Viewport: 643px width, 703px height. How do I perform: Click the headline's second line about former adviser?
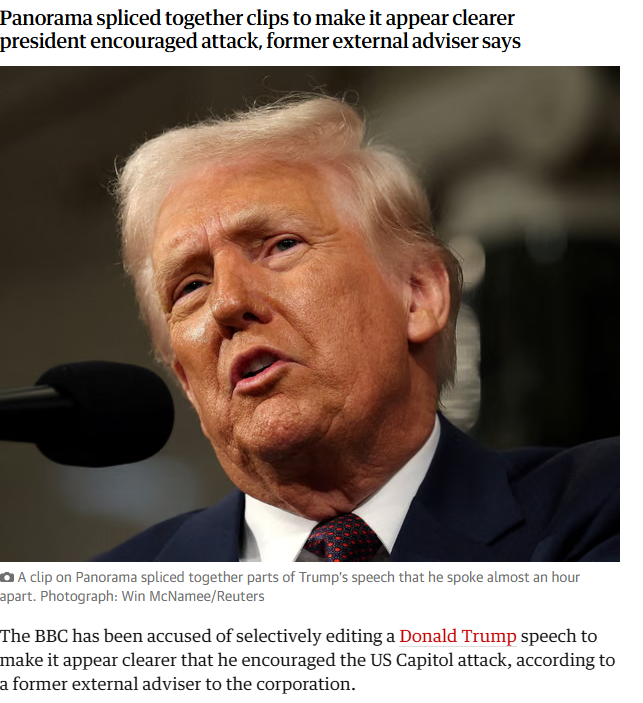click(260, 41)
